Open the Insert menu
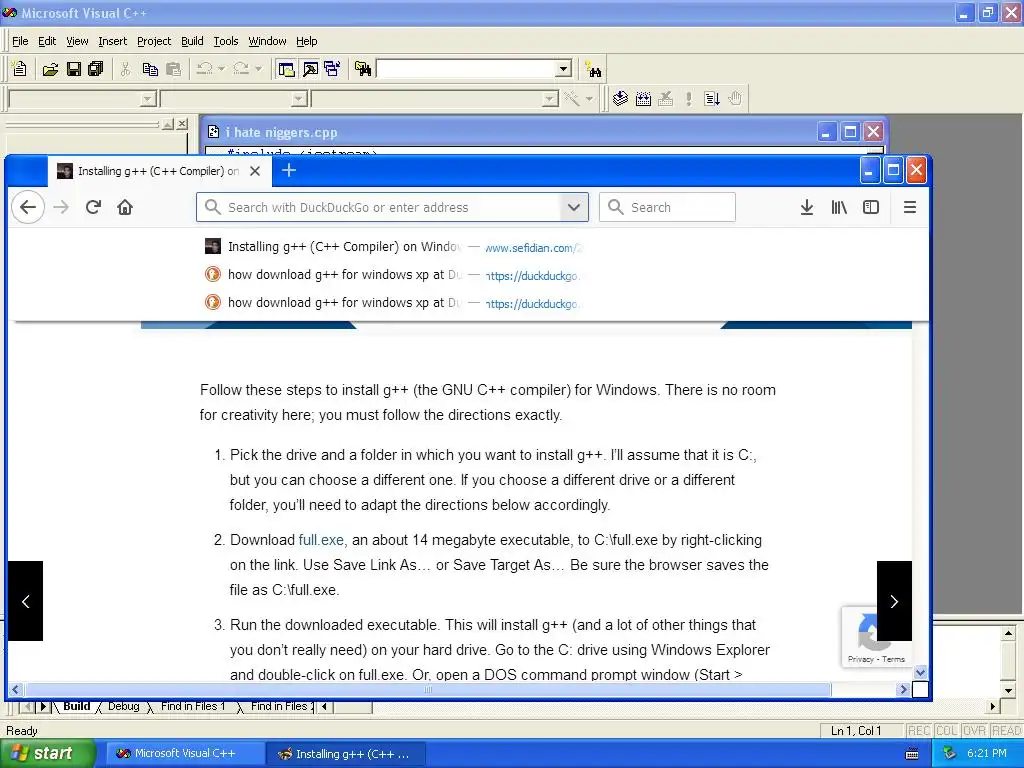 click(x=112, y=41)
